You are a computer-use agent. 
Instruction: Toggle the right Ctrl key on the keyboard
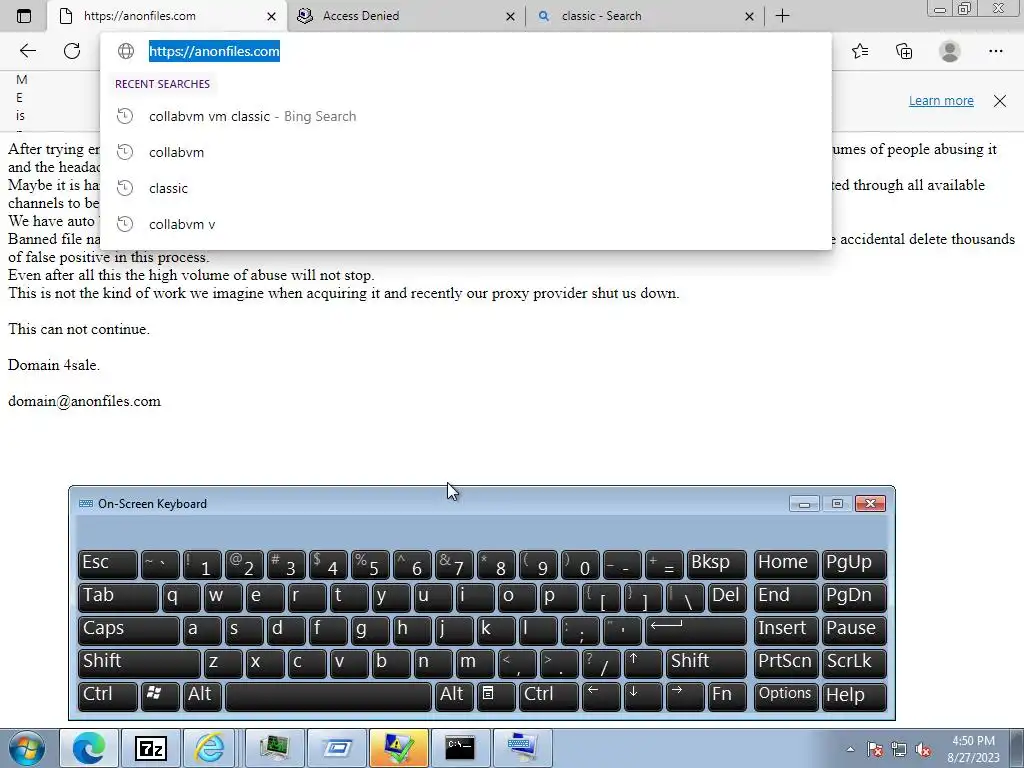click(548, 696)
